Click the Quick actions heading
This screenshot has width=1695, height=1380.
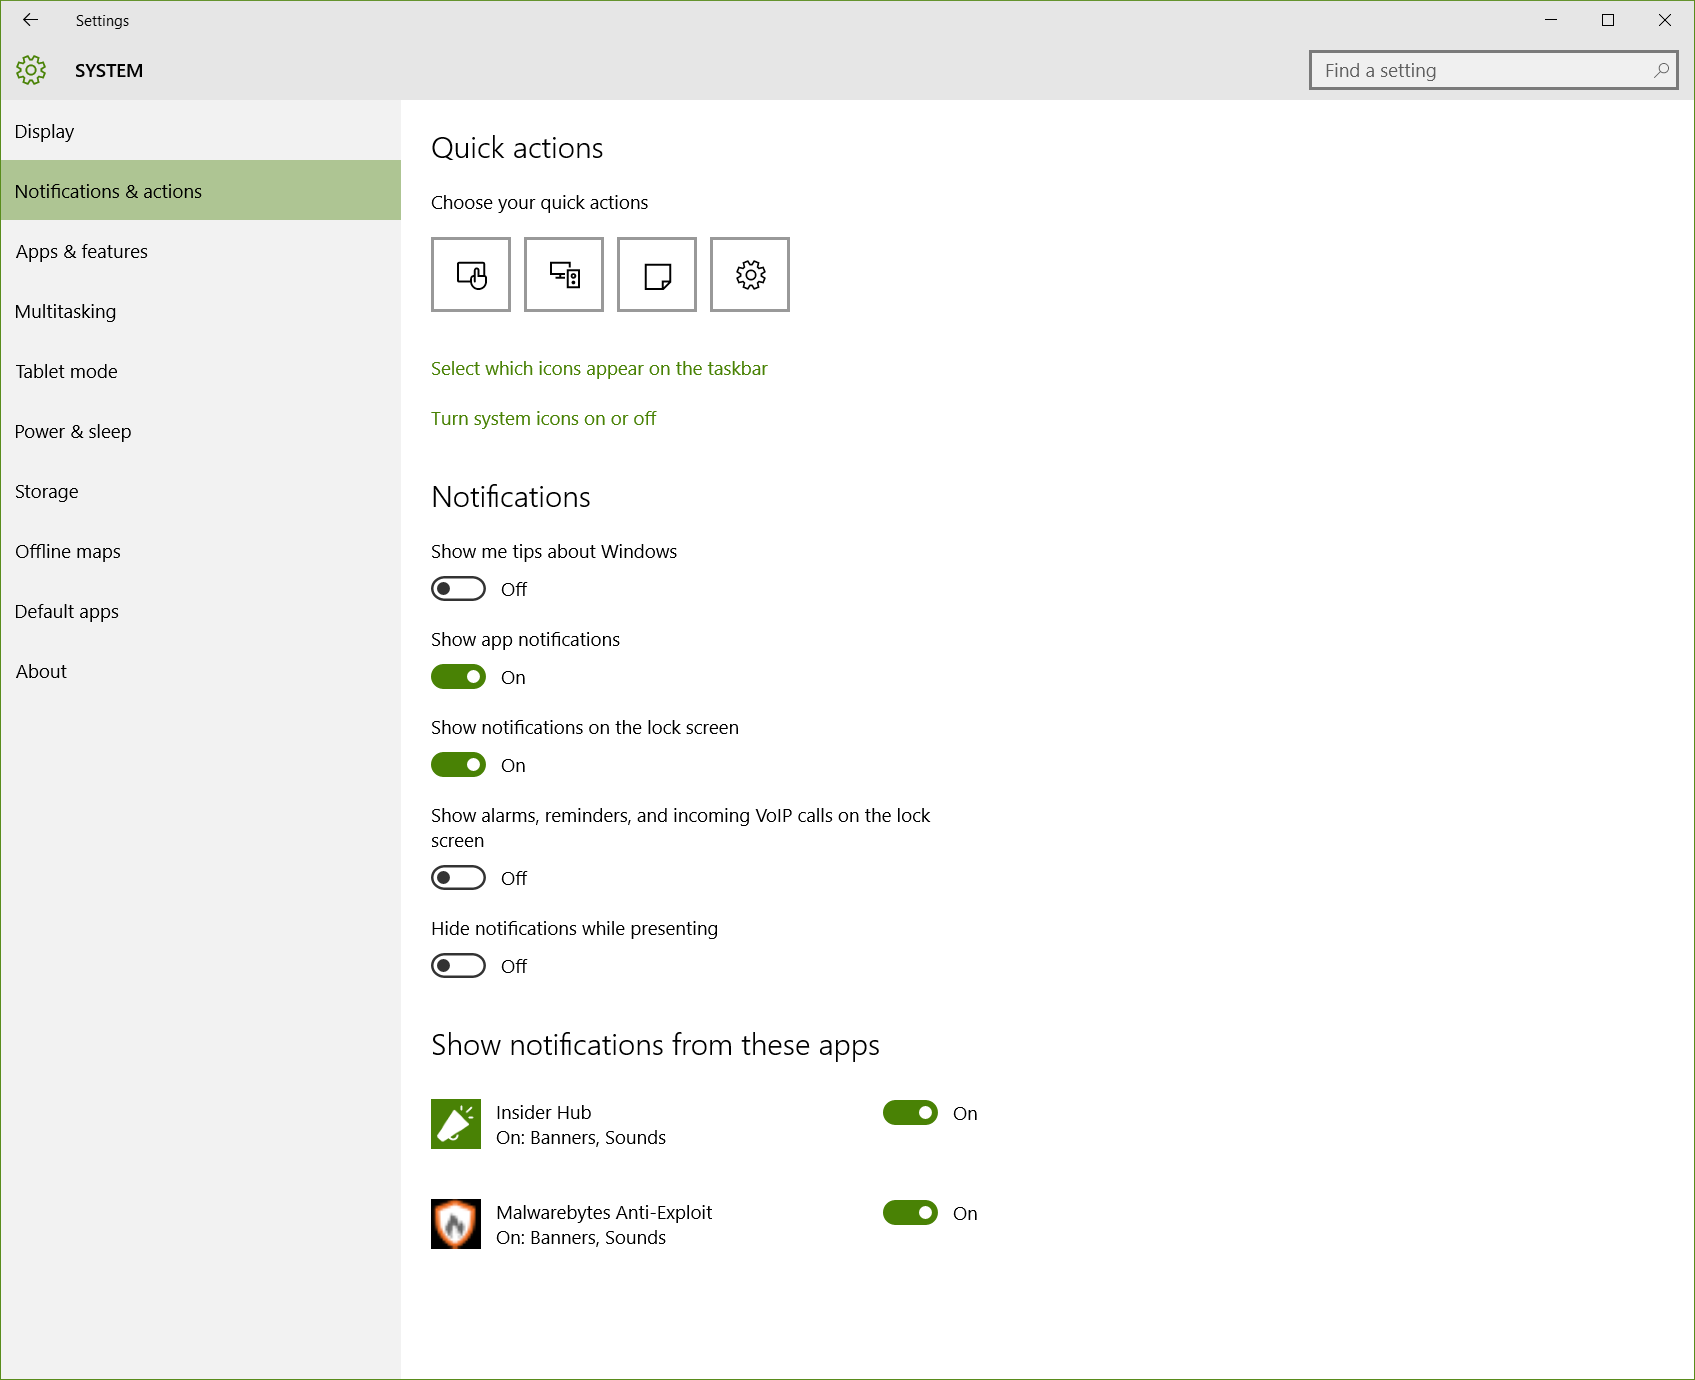(517, 148)
